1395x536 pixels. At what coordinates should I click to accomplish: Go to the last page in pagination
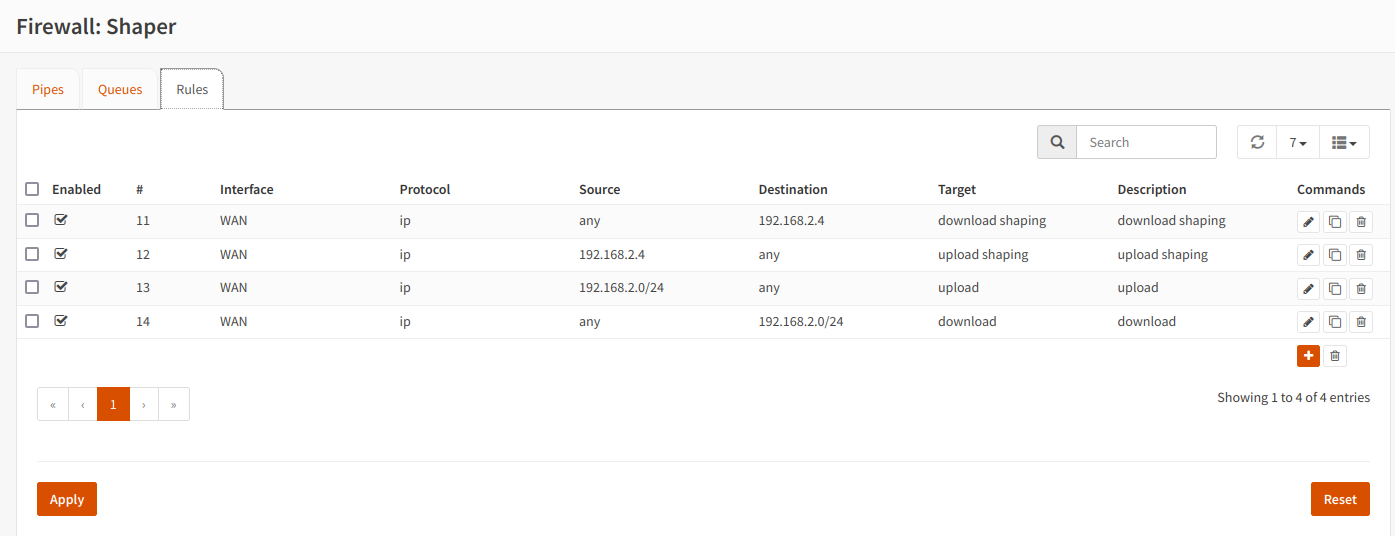[174, 405]
